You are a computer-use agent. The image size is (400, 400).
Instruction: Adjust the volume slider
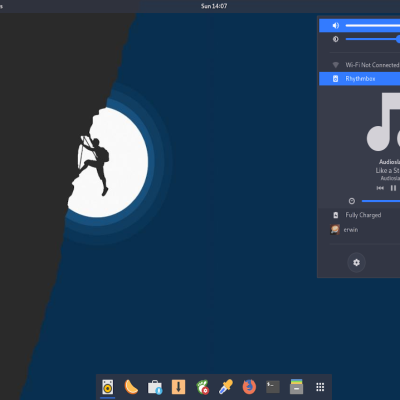coord(373,26)
